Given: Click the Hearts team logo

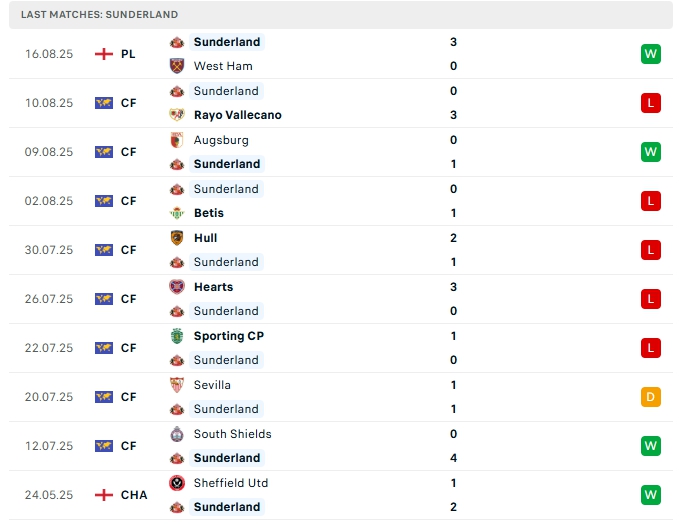Looking at the screenshot, I should click(177, 287).
